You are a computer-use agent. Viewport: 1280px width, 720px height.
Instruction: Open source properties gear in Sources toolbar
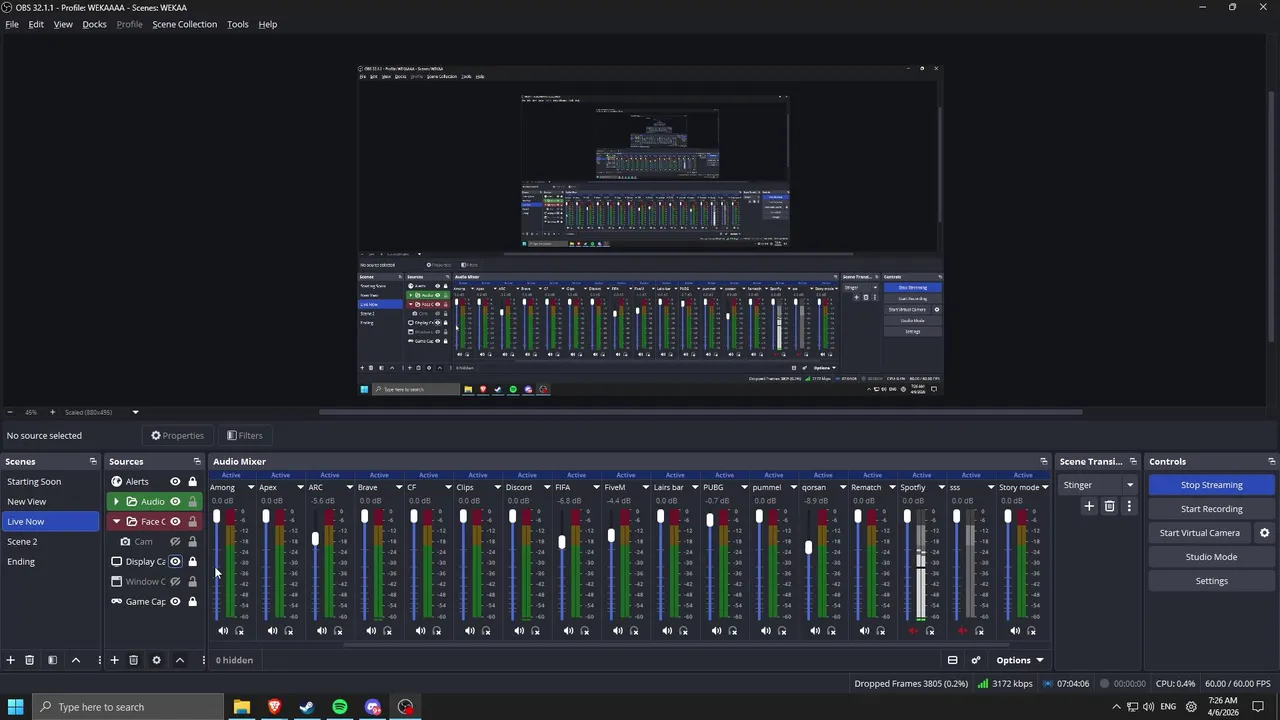[156, 660]
